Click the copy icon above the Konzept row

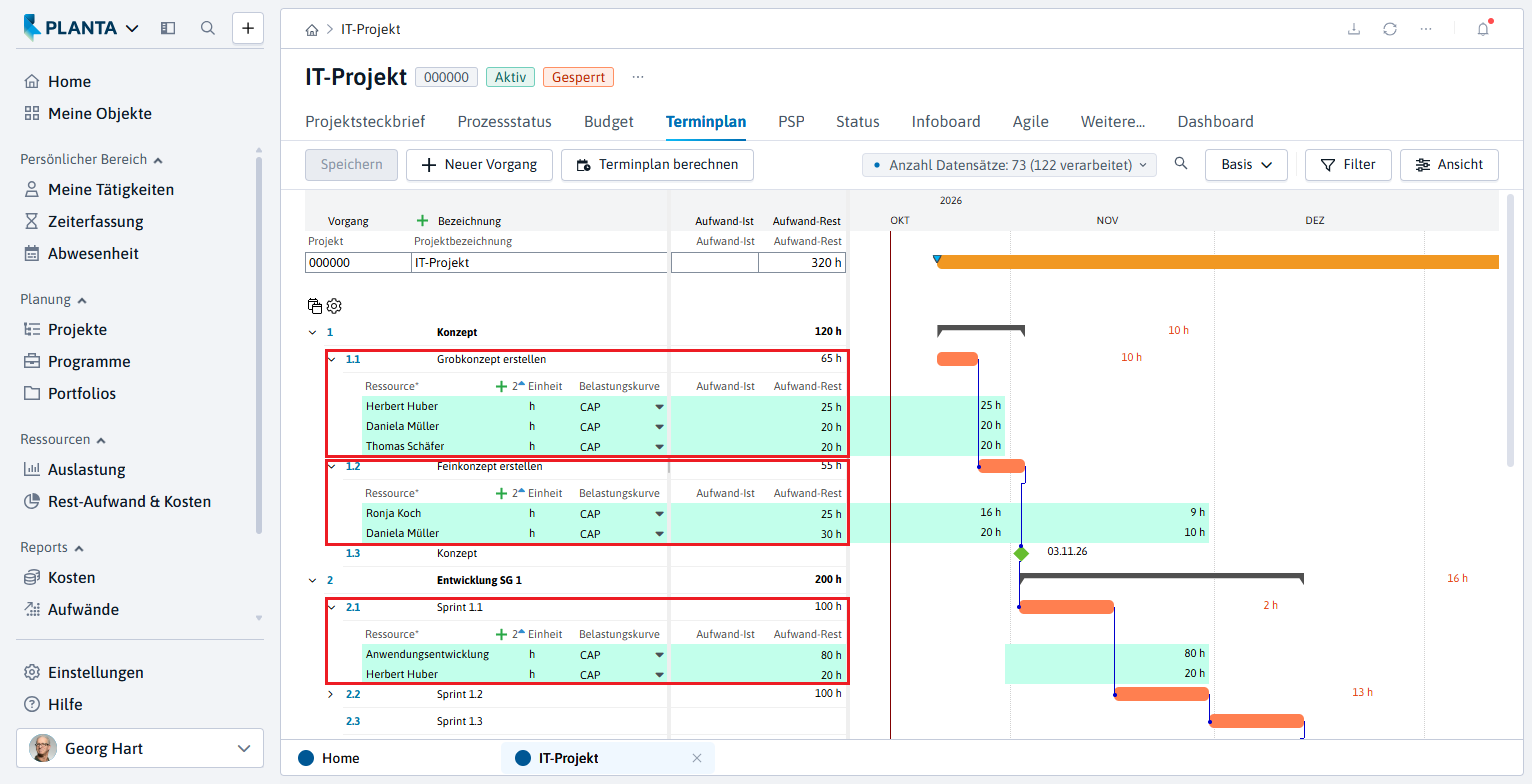tap(315, 306)
